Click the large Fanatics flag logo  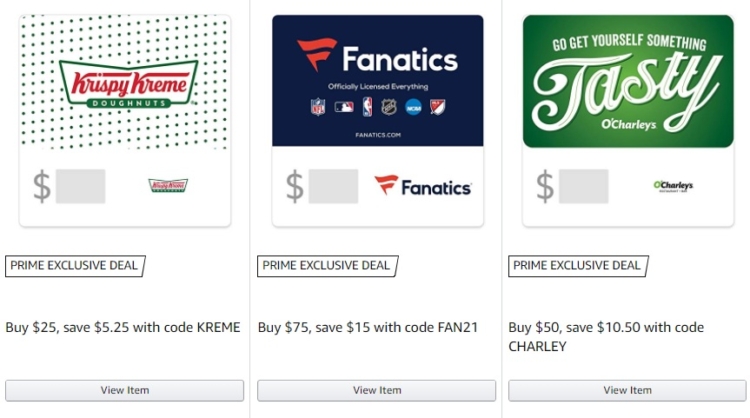[x=317, y=55]
